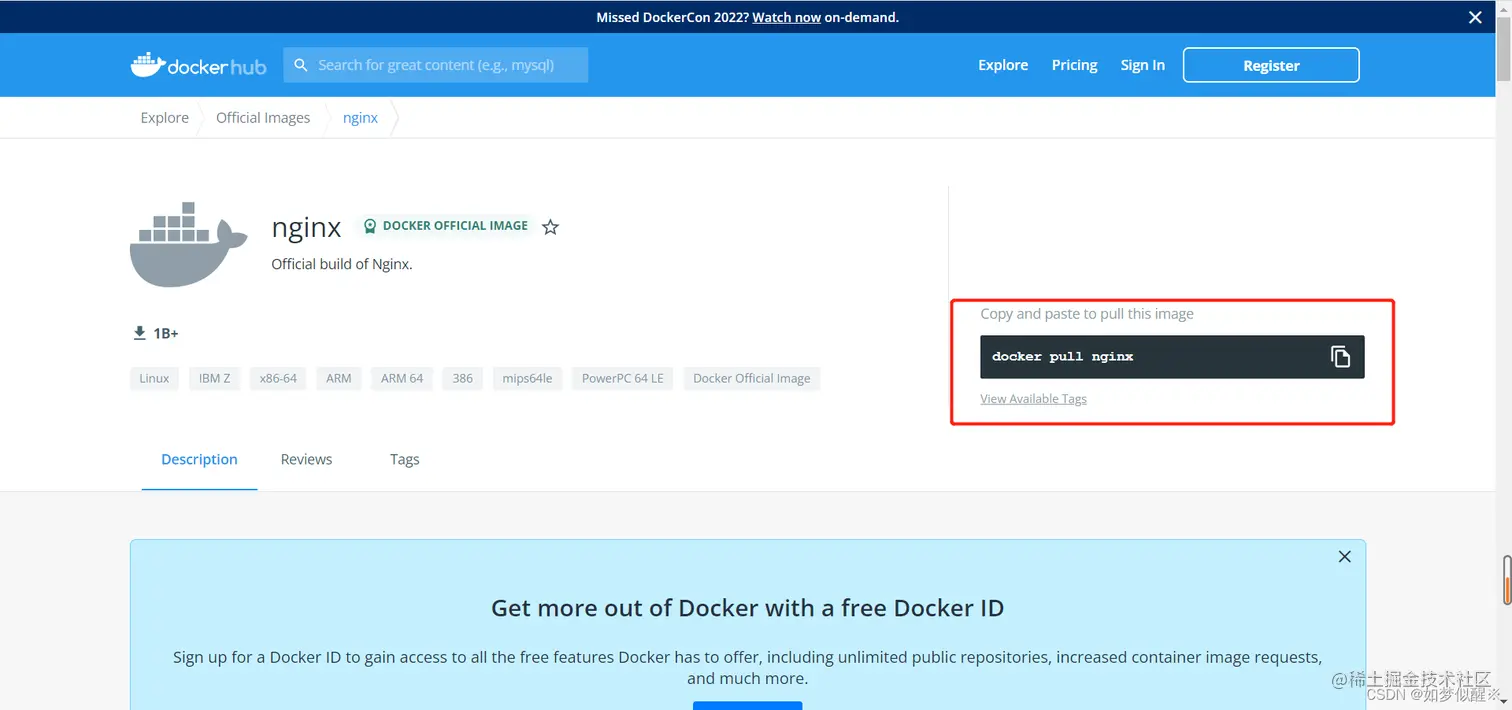
Task: Open the View Available Tags link
Action: (x=1033, y=399)
